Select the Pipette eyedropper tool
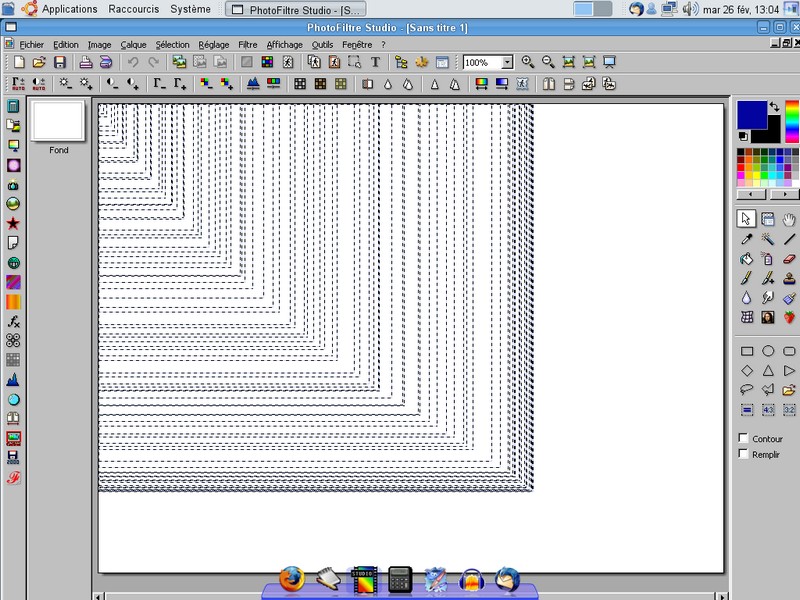This screenshot has height=600, width=800. 746,239
